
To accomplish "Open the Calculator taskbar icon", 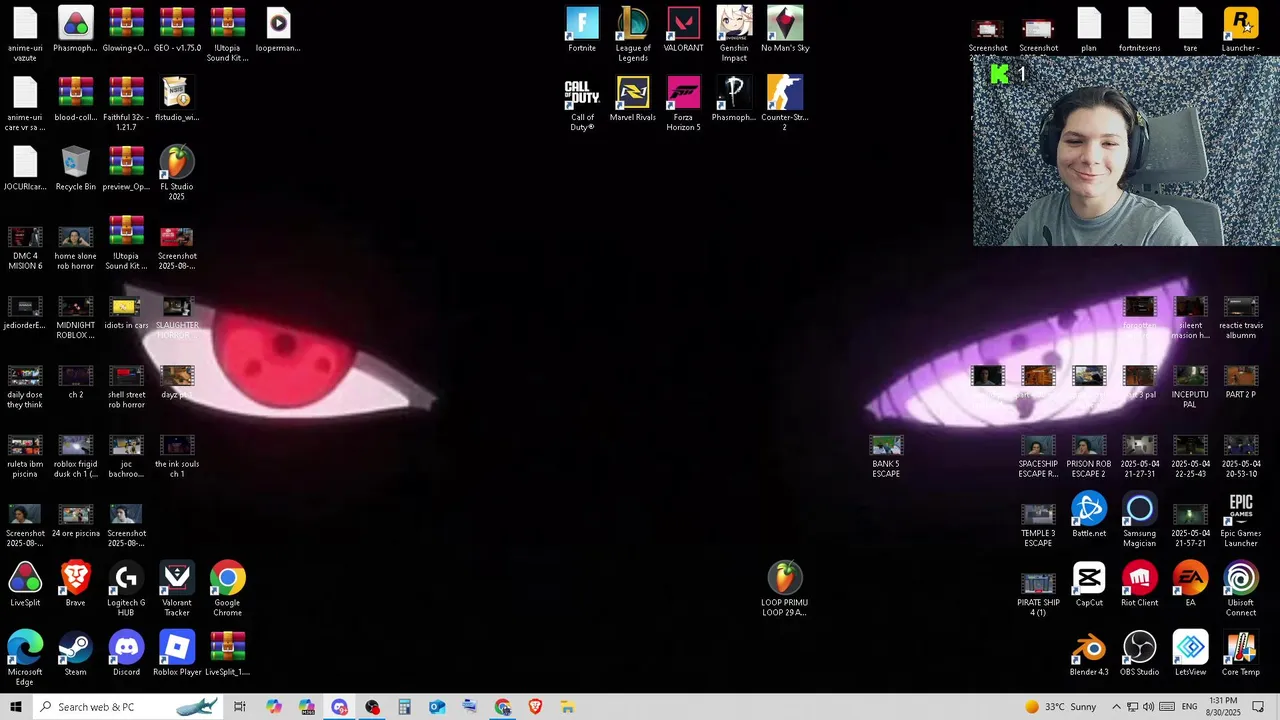I will click(x=404, y=707).
